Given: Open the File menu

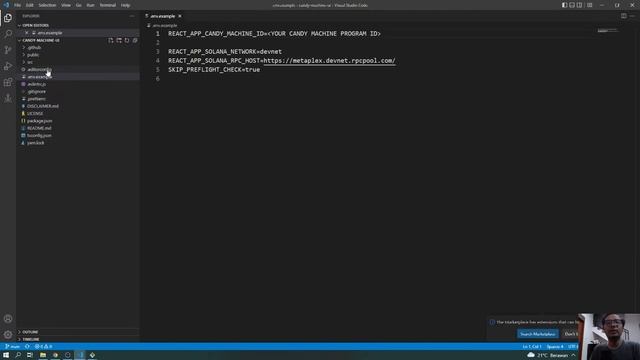Looking at the screenshot, I should coord(18,5).
